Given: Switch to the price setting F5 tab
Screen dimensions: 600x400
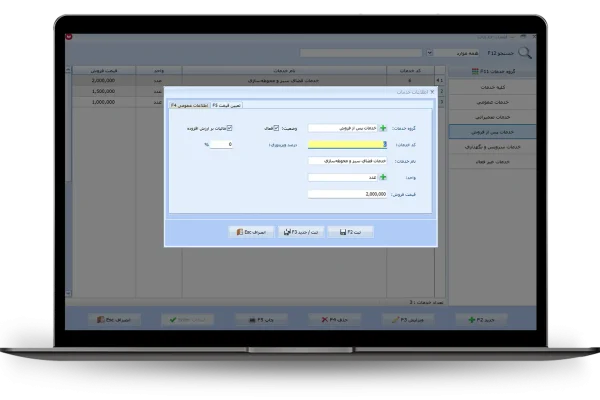Looking at the screenshot, I should click(226, 104).
